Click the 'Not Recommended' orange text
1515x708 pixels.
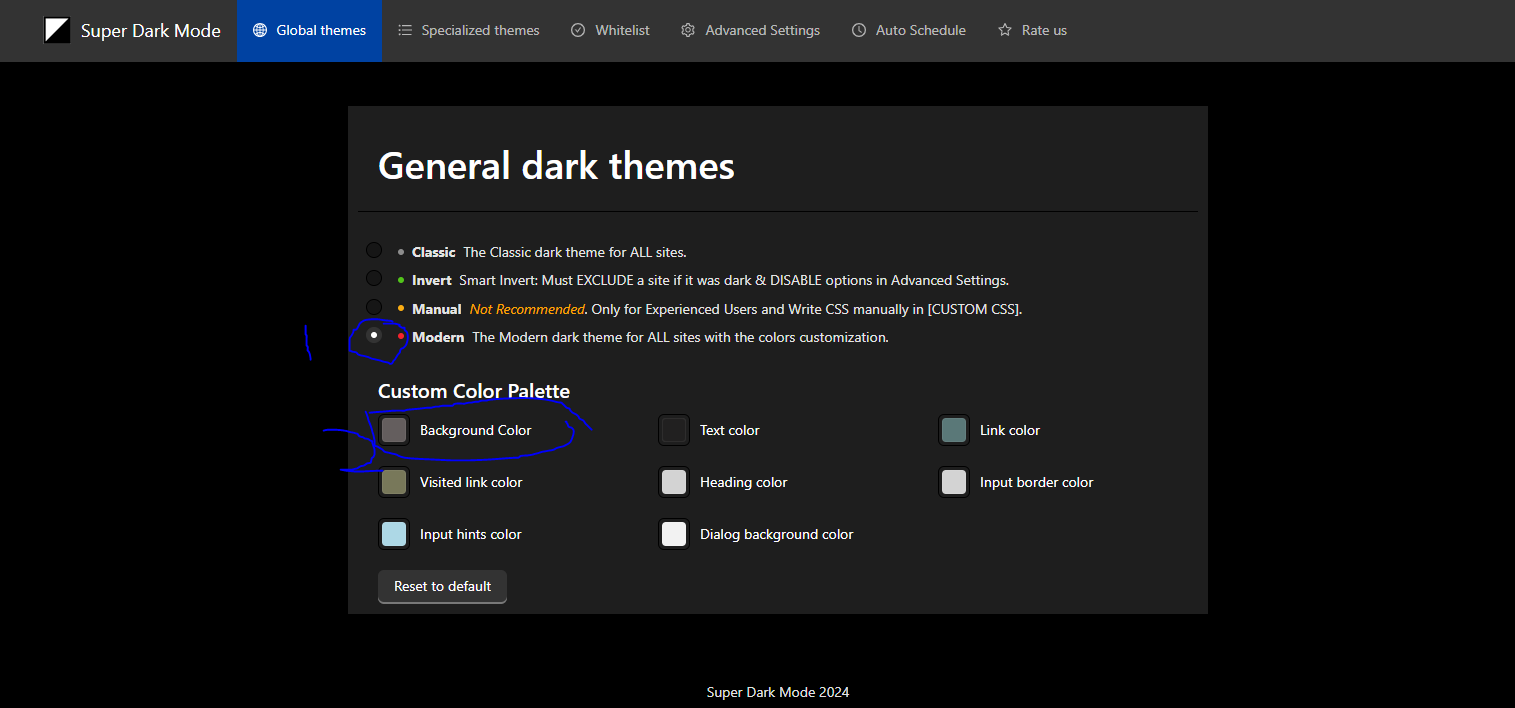click(527, 309)
